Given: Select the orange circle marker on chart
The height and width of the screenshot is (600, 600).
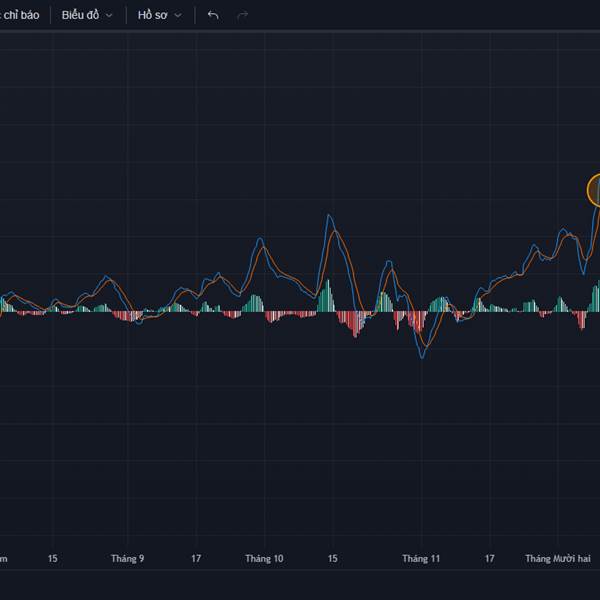Looking at the screenshot, I should coord(596,189).
